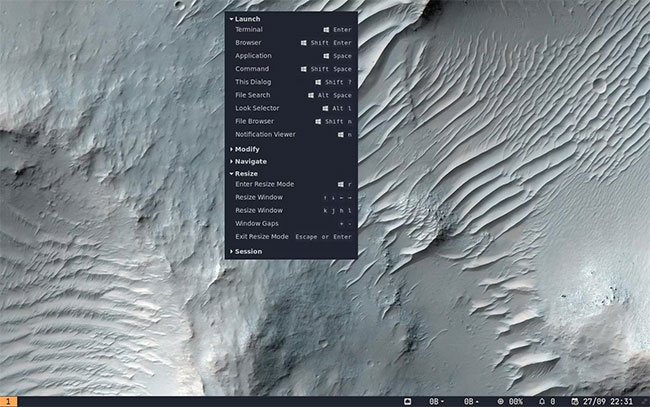Select Resize Window row with arrow keys
The height and width of the screenshot is (407, 650).
coord(291,197)
